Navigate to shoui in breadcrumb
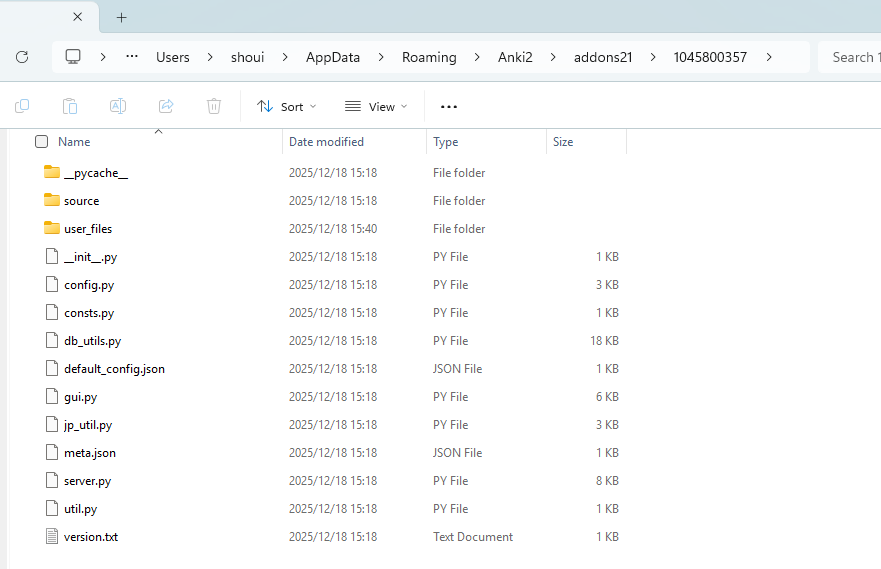 247,57
